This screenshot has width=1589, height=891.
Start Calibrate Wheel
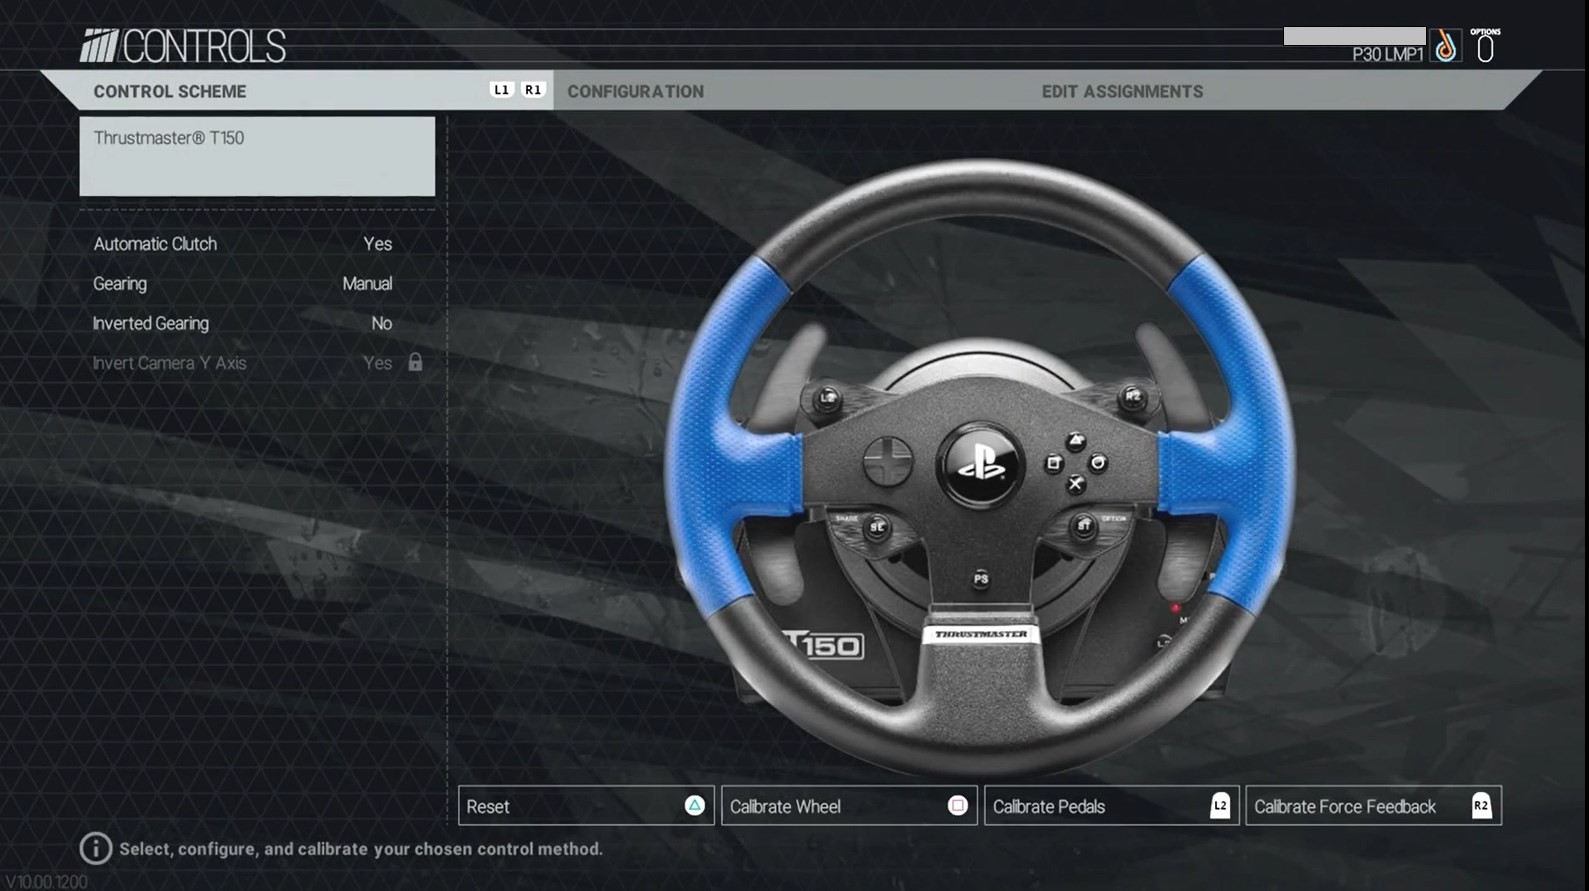(848, 806)
